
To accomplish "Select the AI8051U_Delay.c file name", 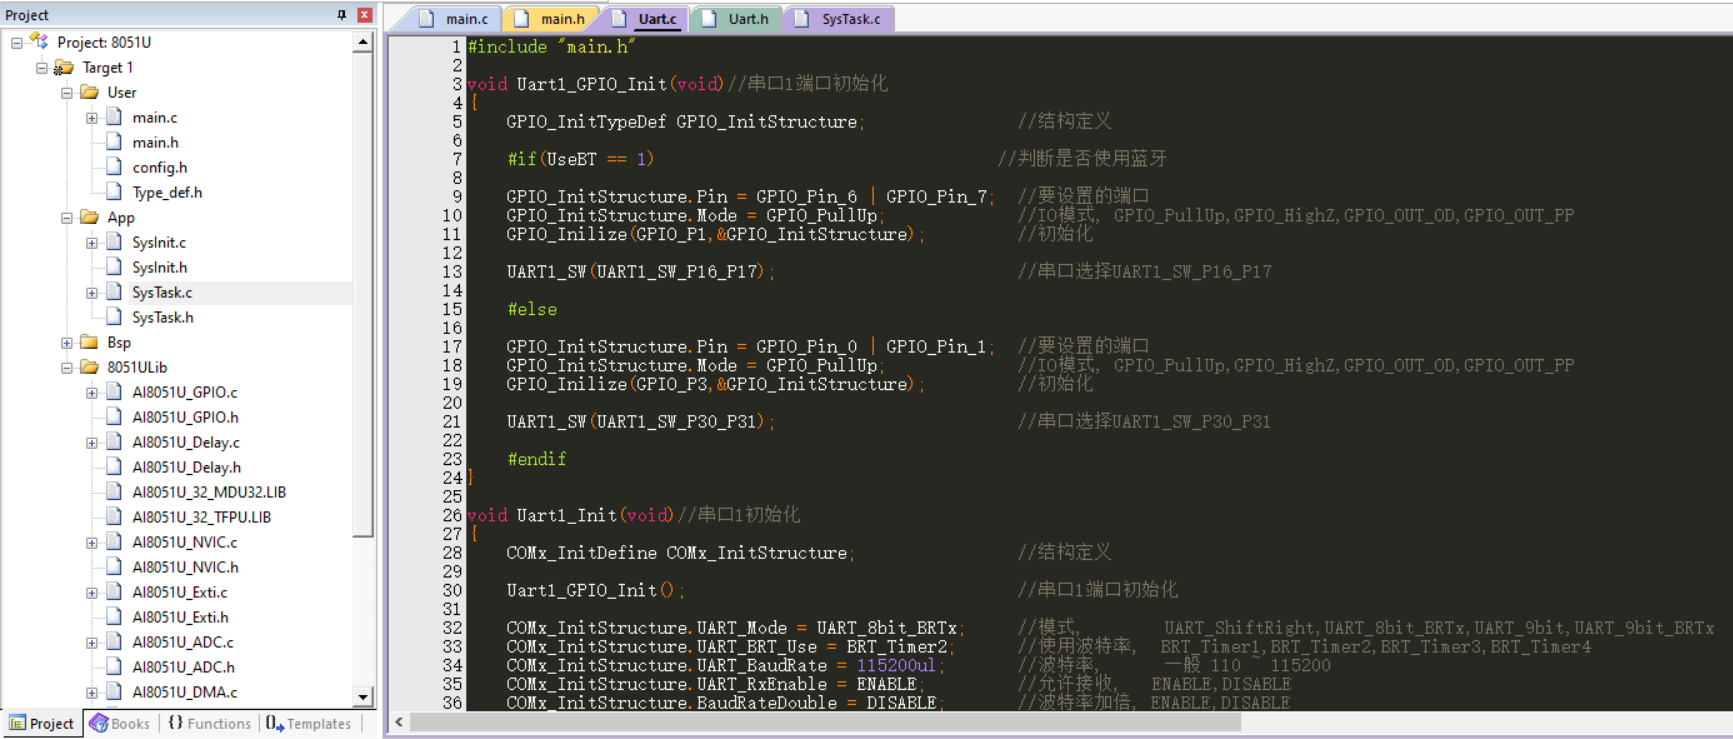I will [x=186, y=442].
